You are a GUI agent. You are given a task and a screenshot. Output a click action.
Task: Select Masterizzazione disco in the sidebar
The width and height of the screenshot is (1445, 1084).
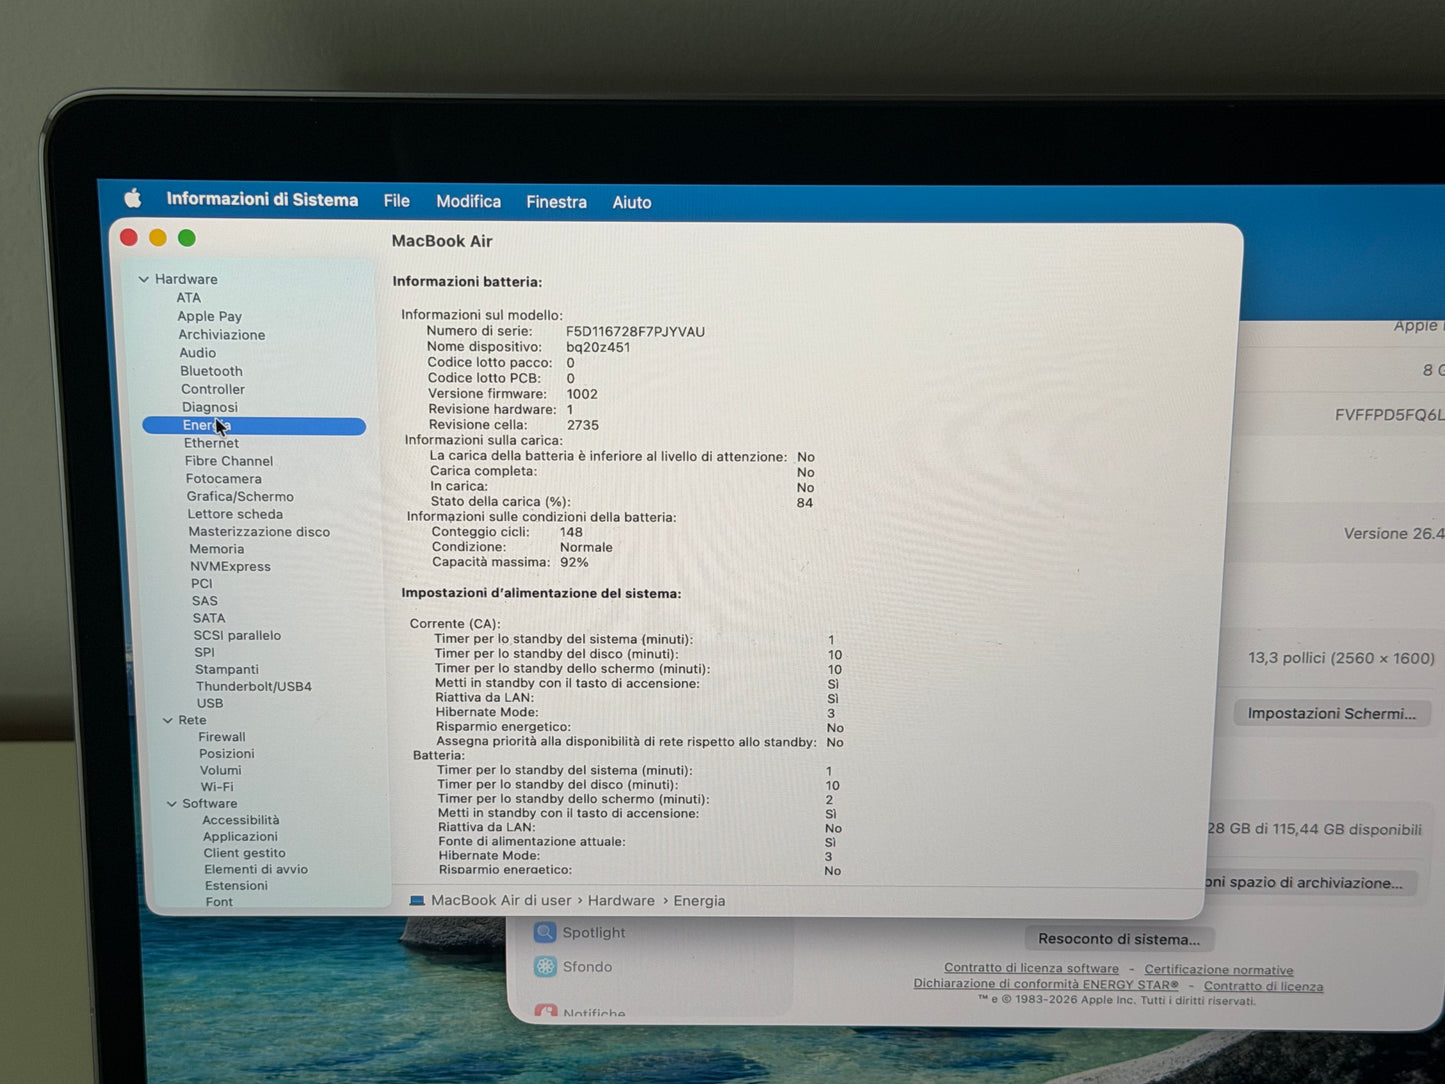(259, 532)
